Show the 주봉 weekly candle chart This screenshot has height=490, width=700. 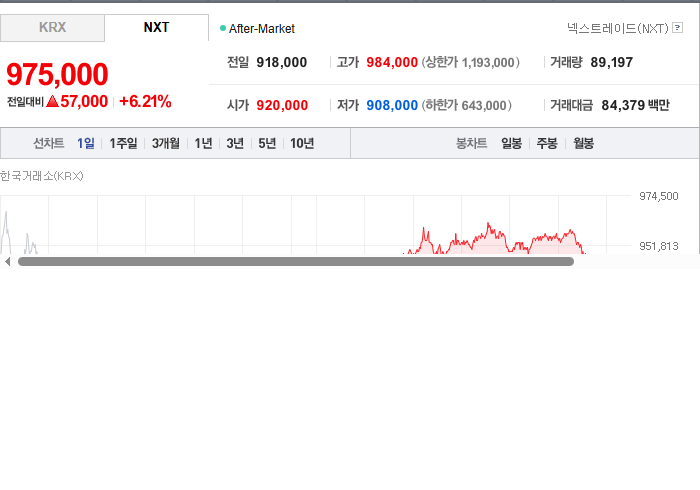coord(547,143)
